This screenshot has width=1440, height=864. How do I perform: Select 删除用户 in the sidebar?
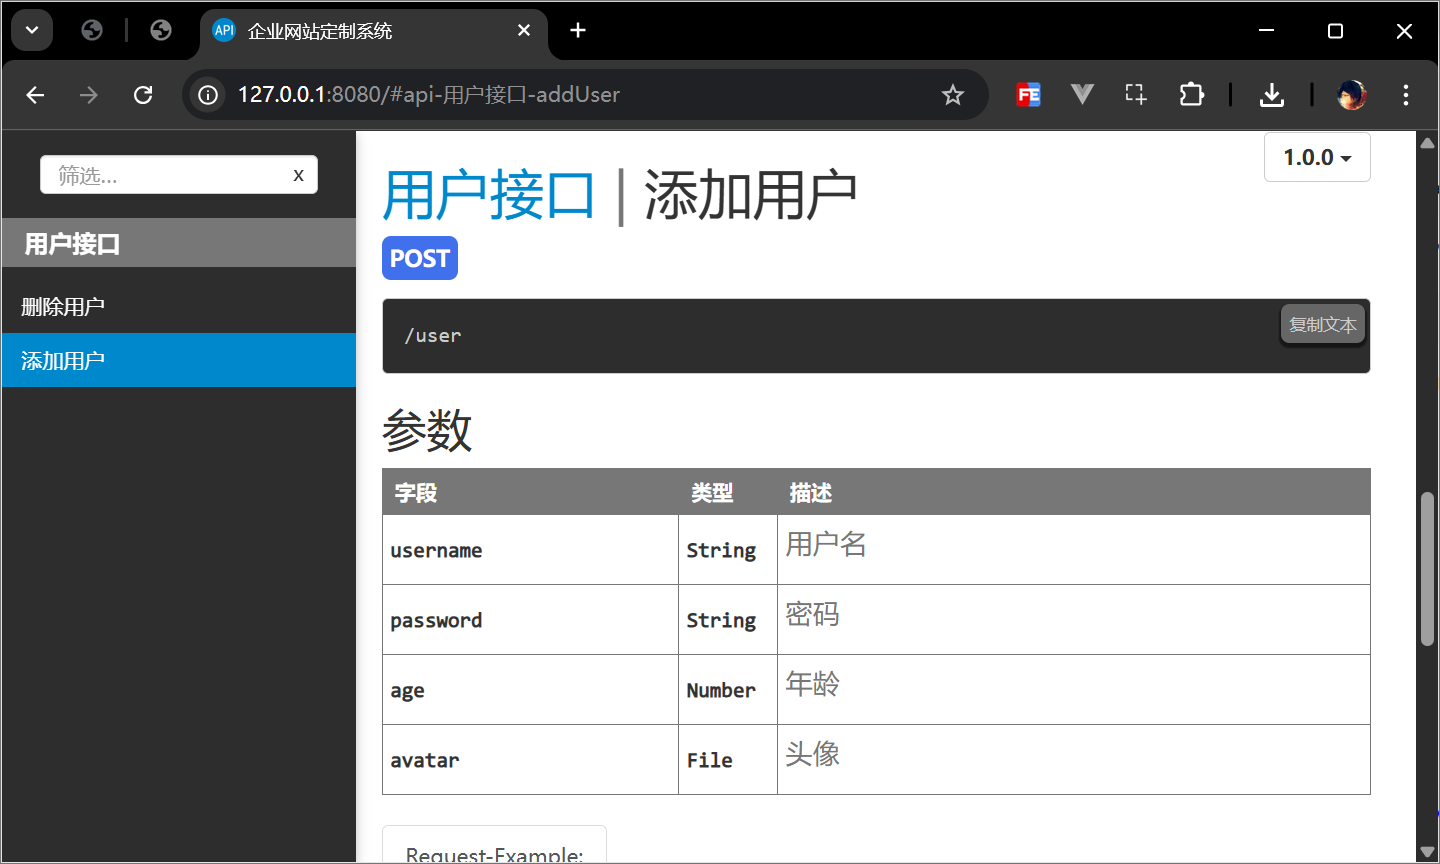click(63, 307)
